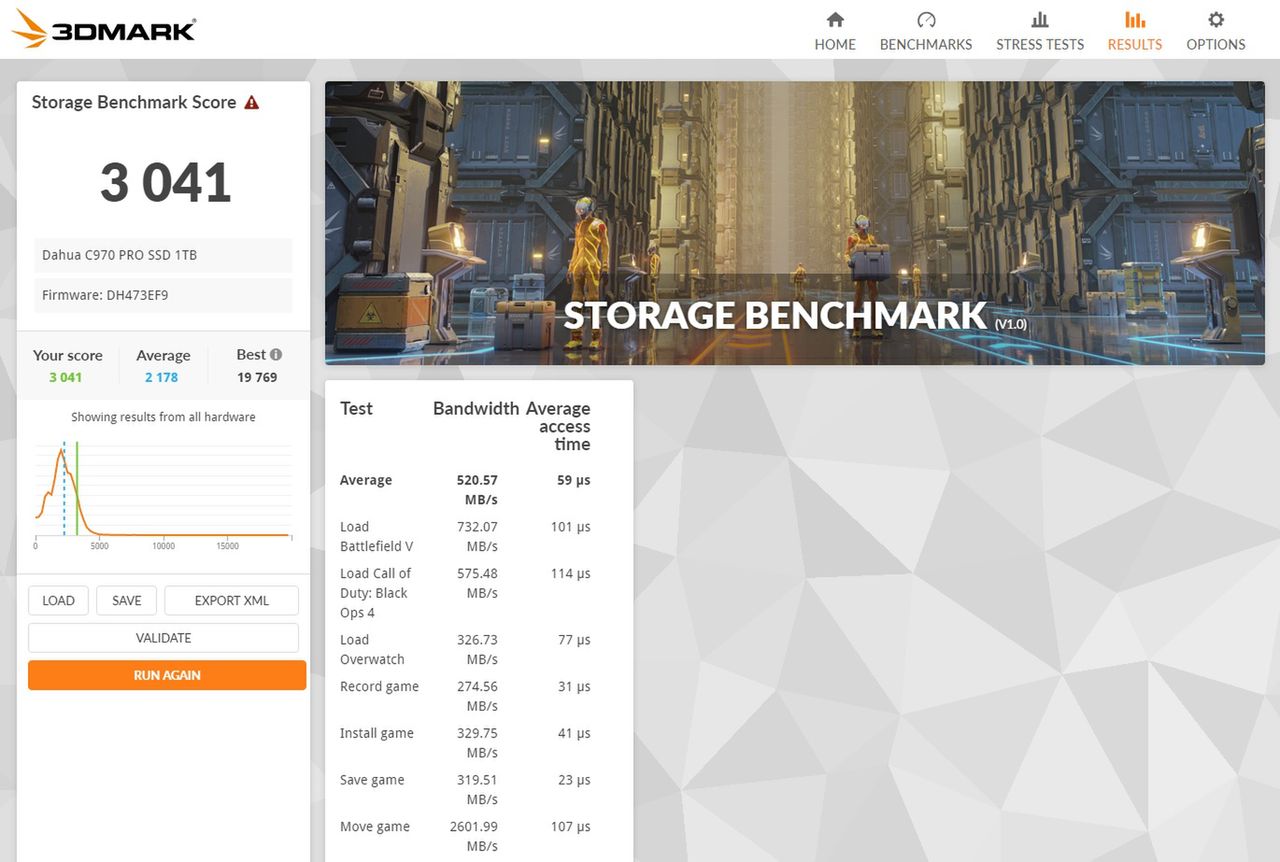The image size is (1280, 862).
Task: Click the 59 µs average access time
Action: [574, 480]
